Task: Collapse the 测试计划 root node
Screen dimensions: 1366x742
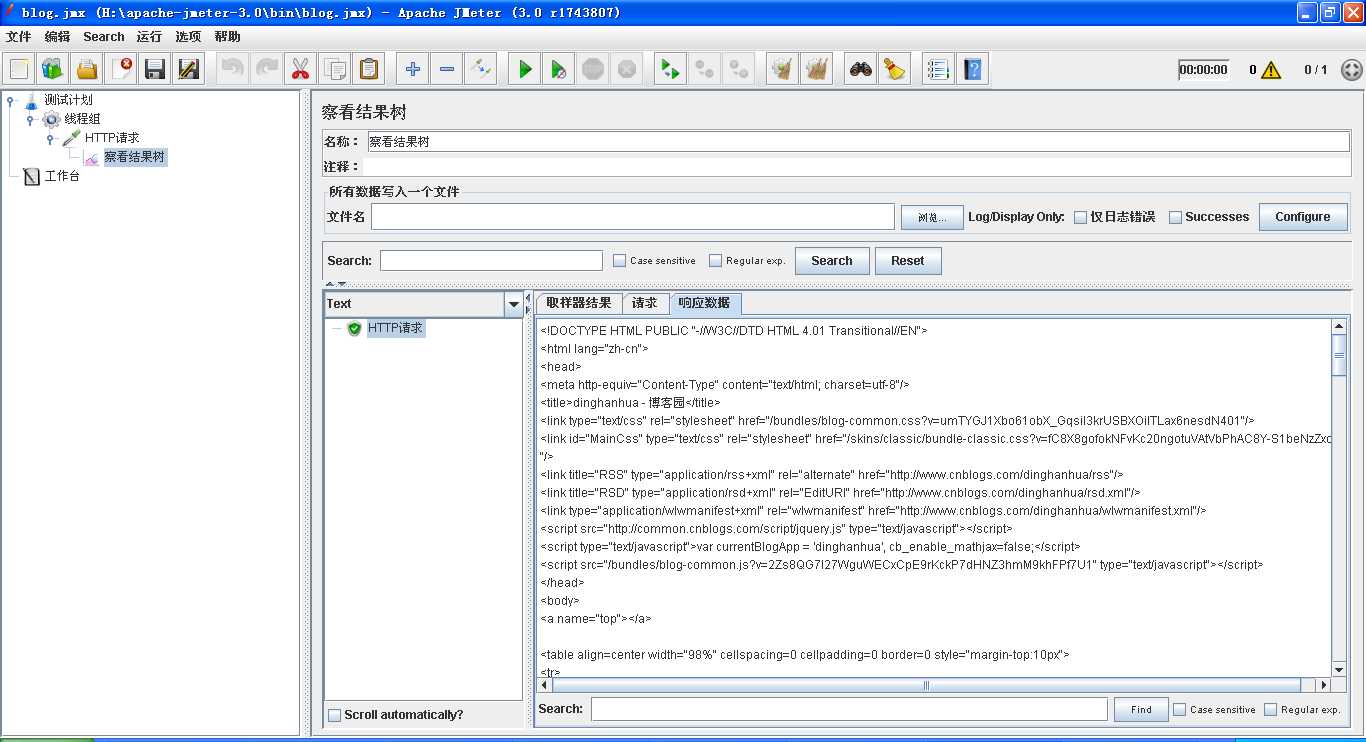Action: (11, 100)
